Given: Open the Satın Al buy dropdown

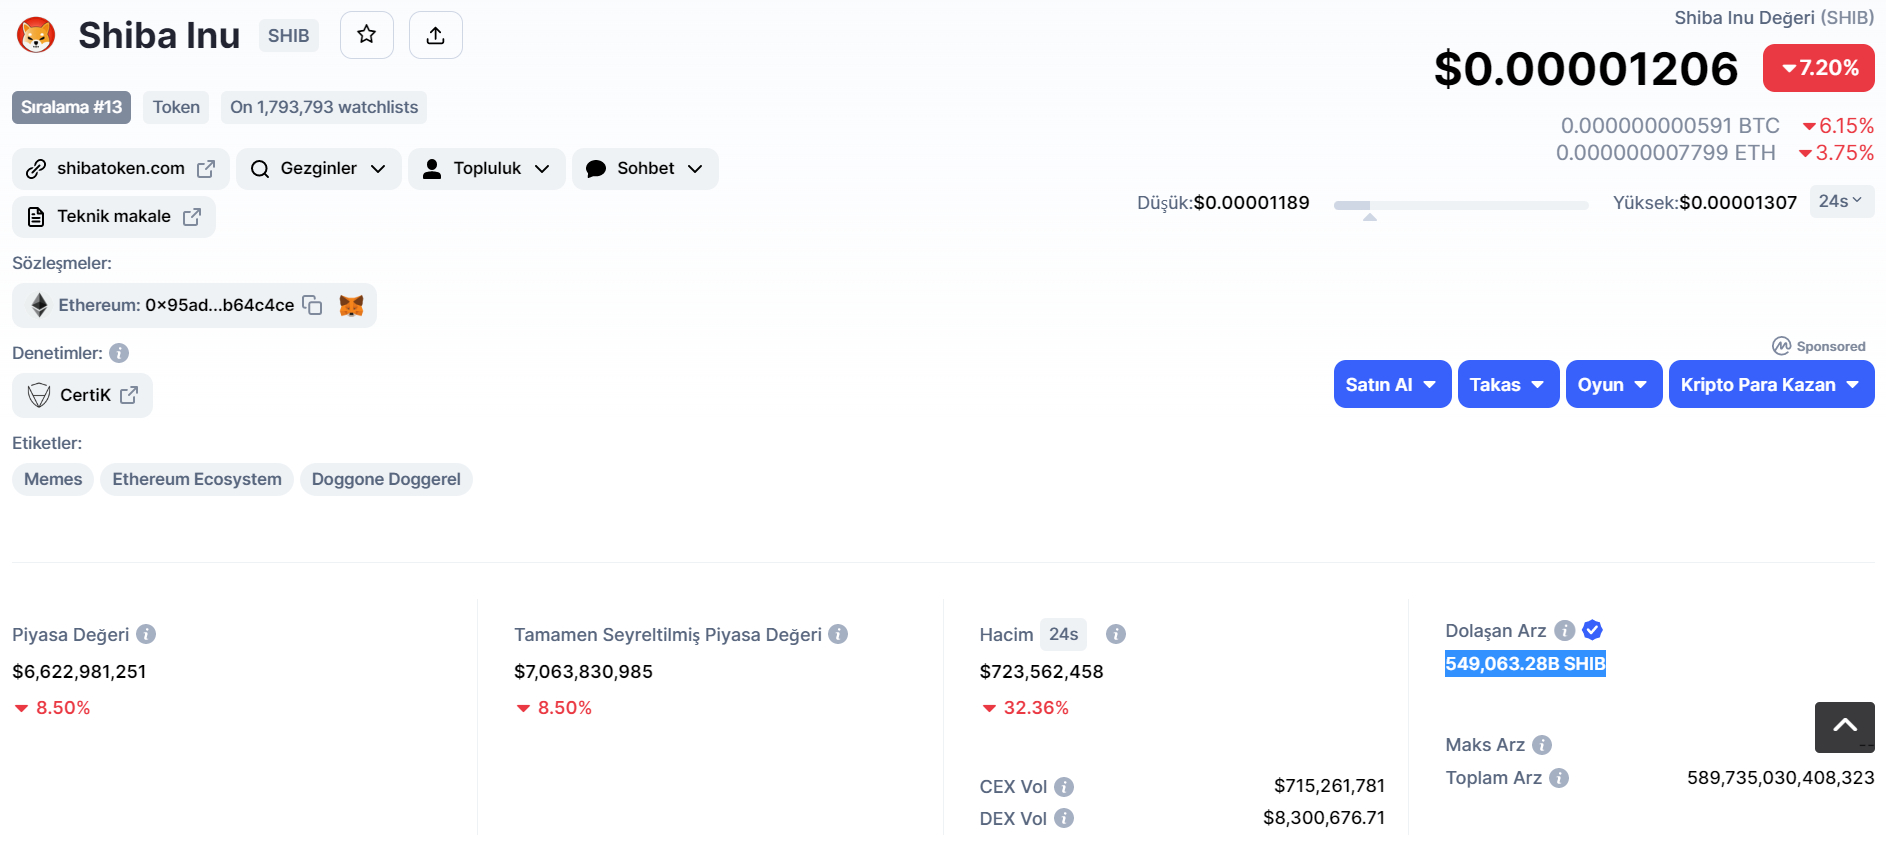Looking at the screenshot, I should click(1392, 385).
